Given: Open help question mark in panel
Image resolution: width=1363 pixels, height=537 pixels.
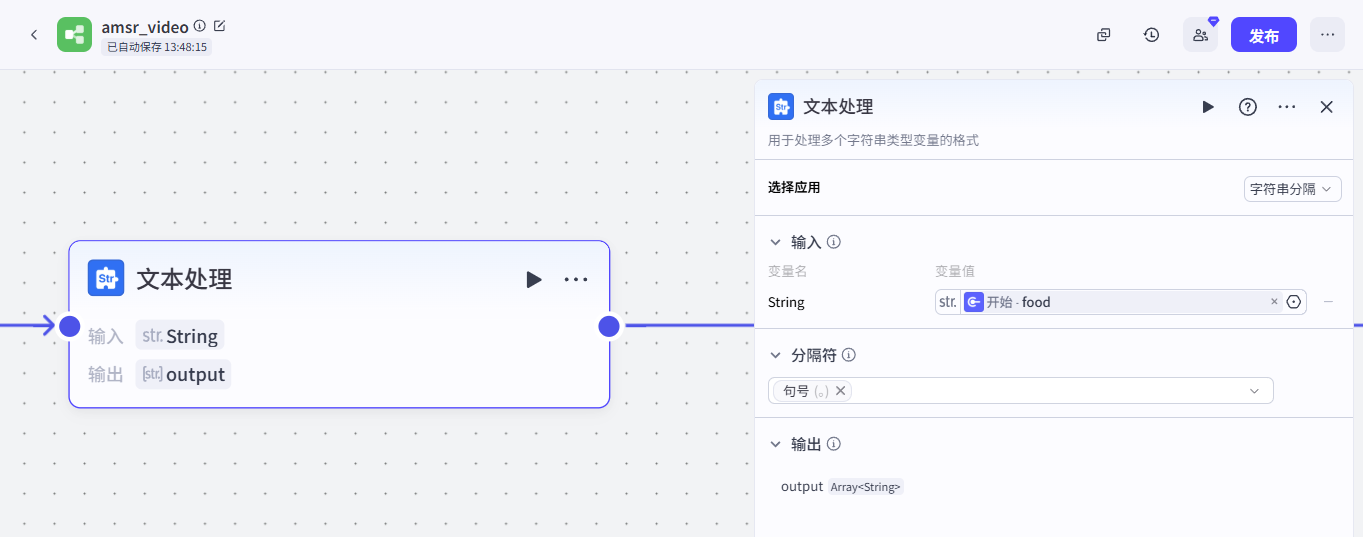Looking at the screenshot, I should (1248, 107).
